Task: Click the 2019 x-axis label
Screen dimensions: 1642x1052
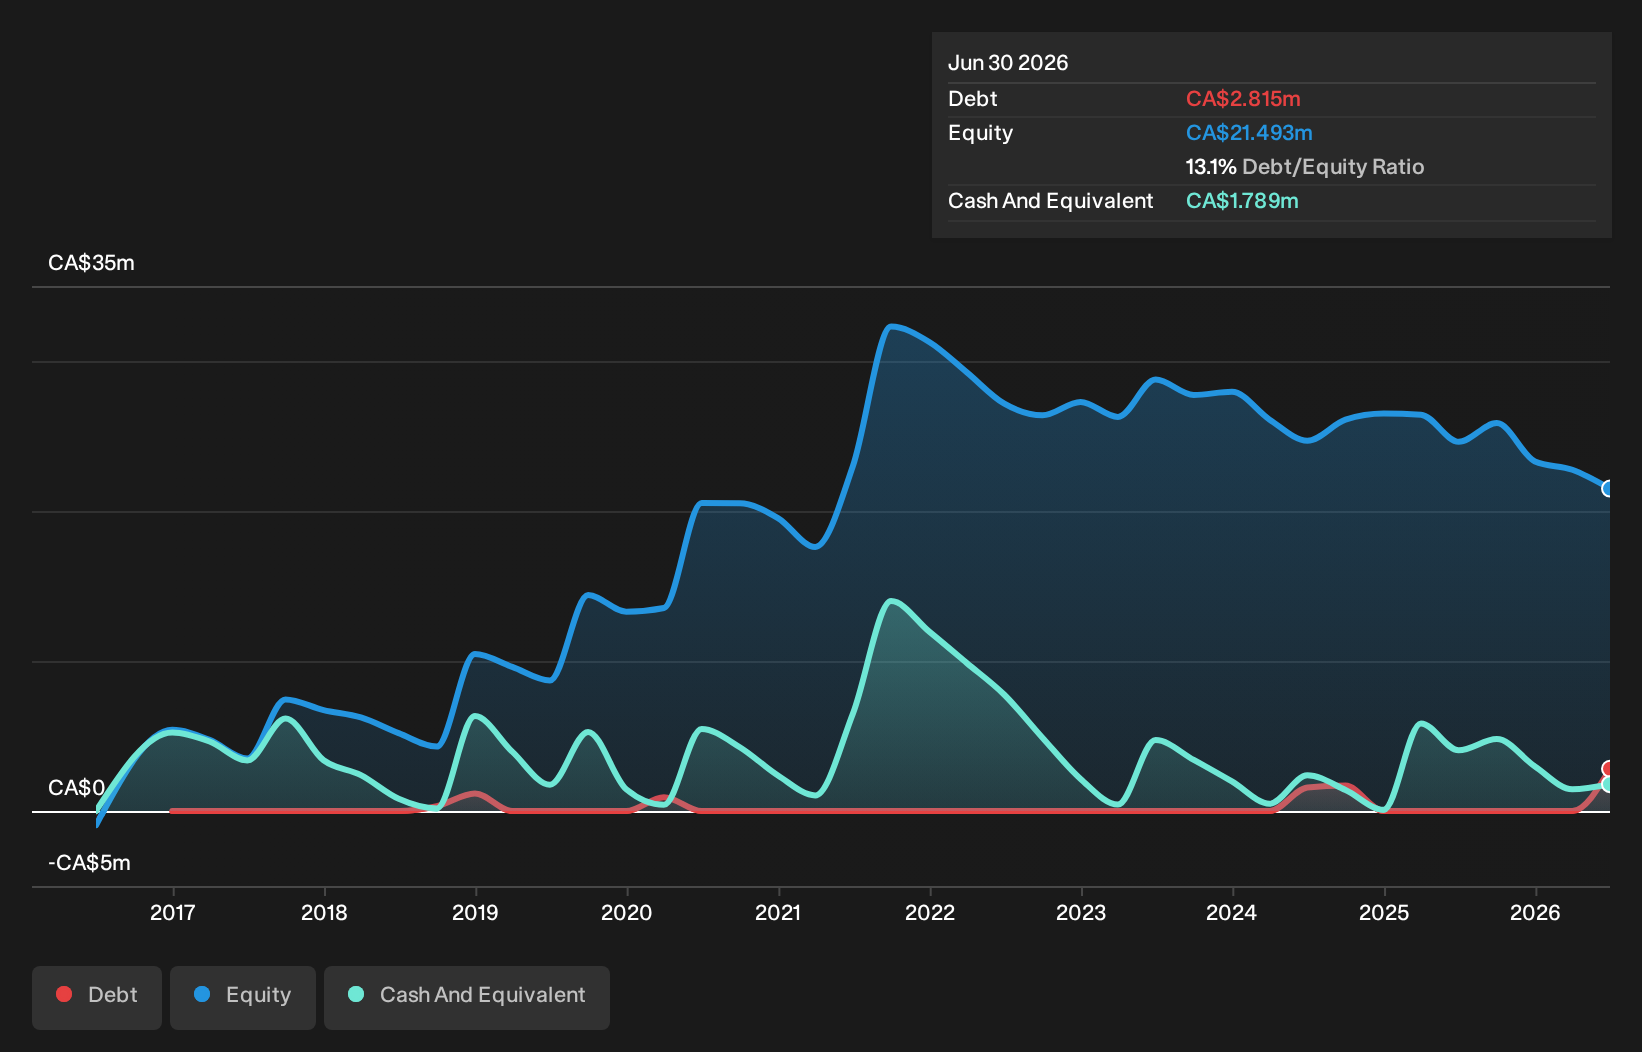Action: 475,913
